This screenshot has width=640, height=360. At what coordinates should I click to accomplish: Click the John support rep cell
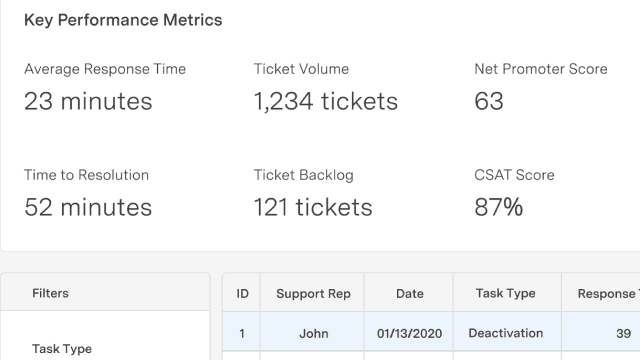pyautogui.click(x=313, y=332)
